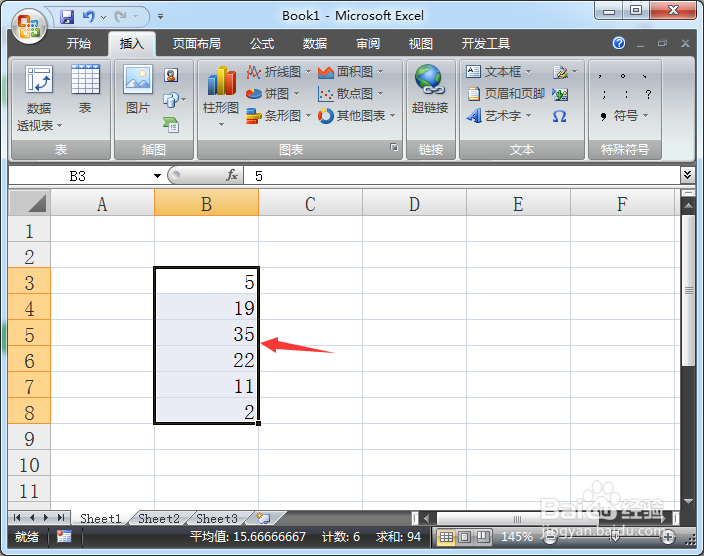This screenshot has height=556, width=704.
Task: Select the cell containing 22
Action: (207, 360)
